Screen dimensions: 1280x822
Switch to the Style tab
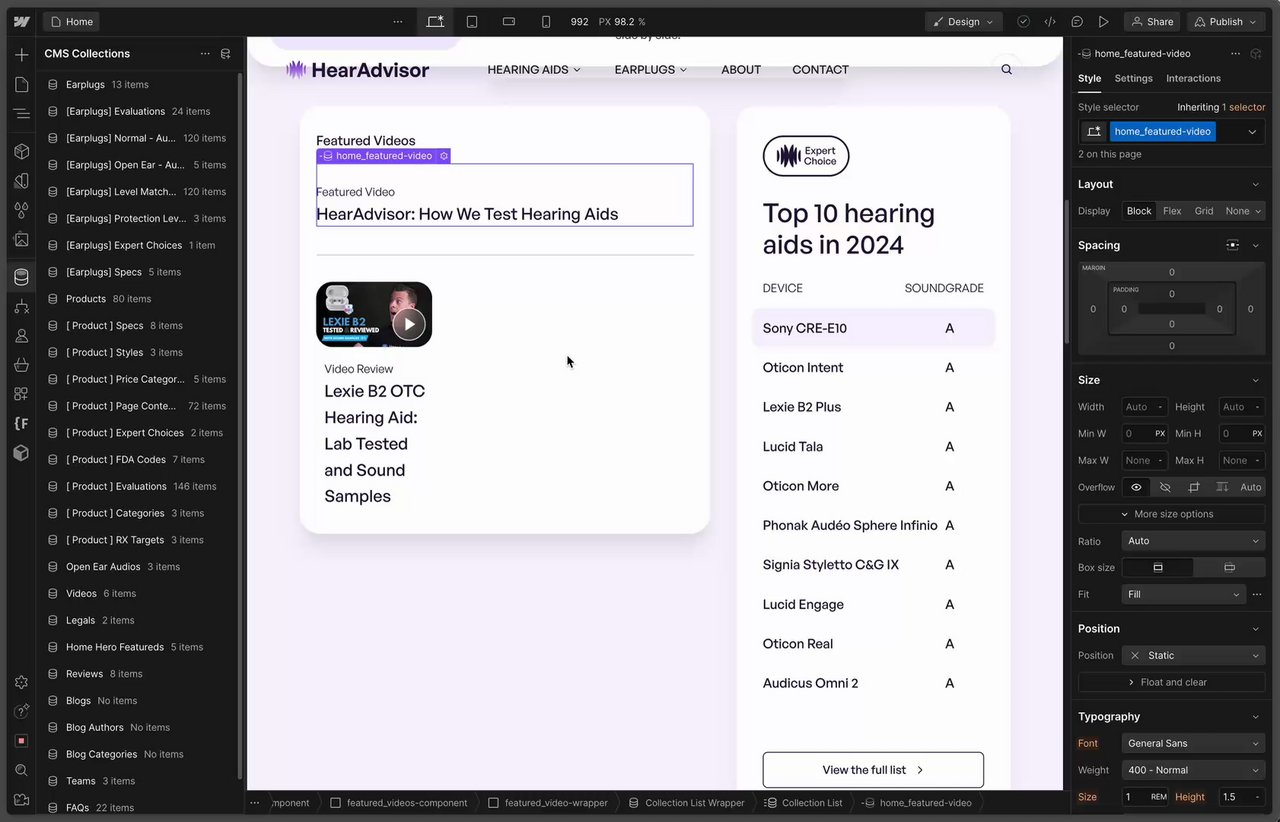pyautogui.click(x=1089, y=78)
